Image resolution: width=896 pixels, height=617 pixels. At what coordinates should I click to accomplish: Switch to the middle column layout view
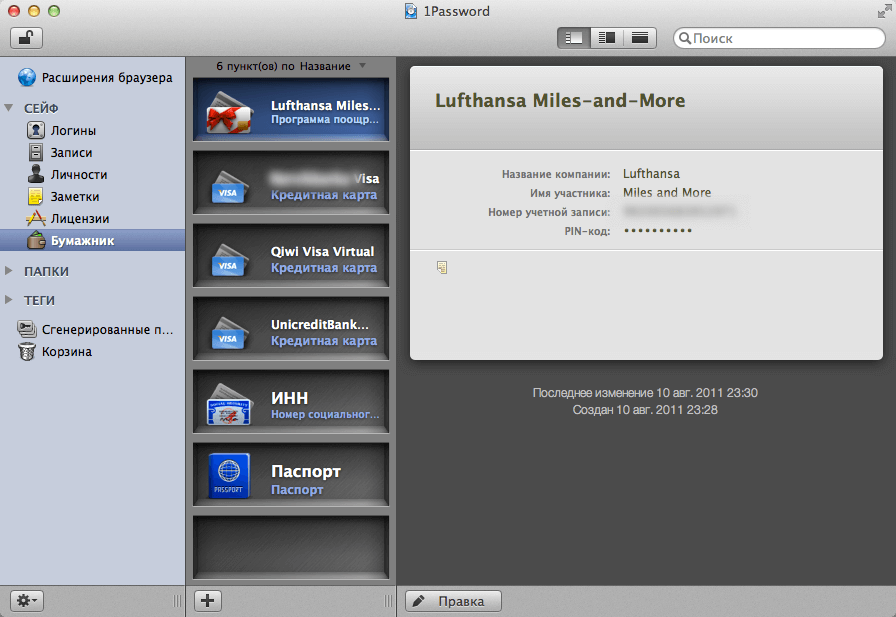607,38
